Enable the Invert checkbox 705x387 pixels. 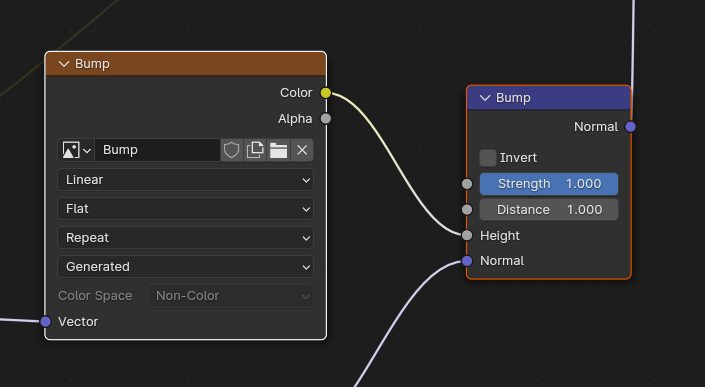tap(488, 158)
